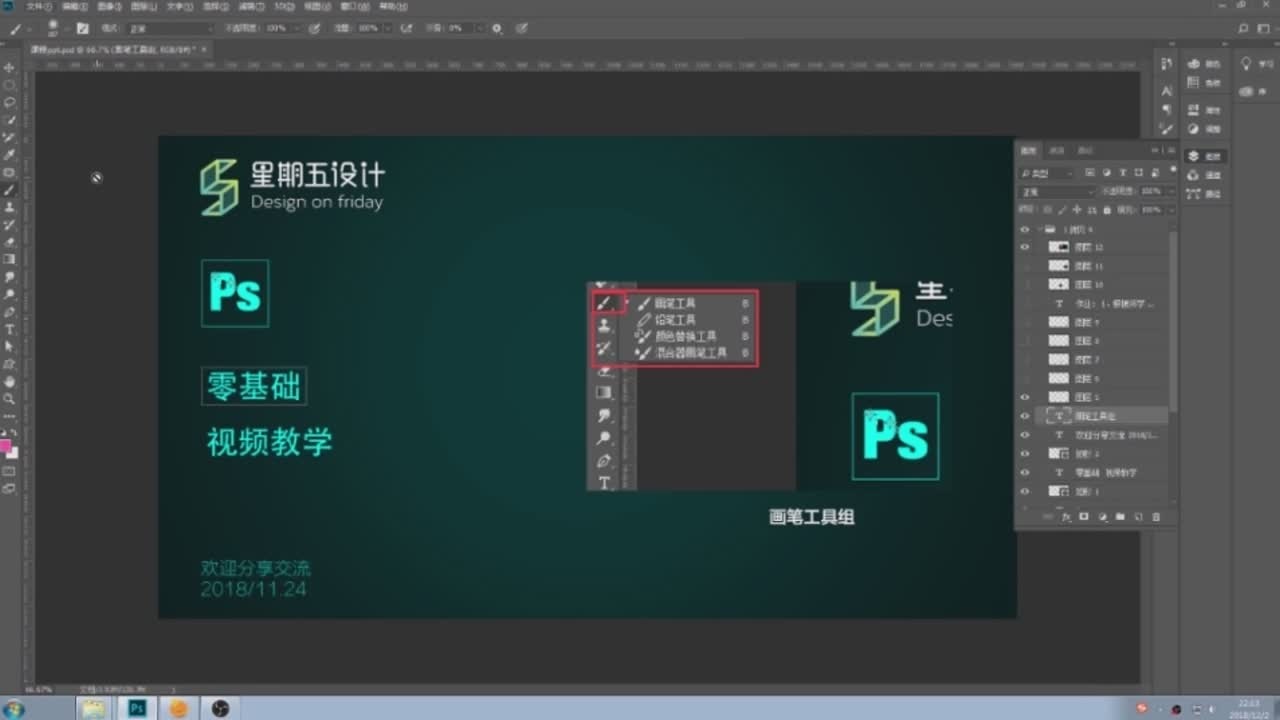
Task: Create a new layer
Action: tap(1138, 516)
